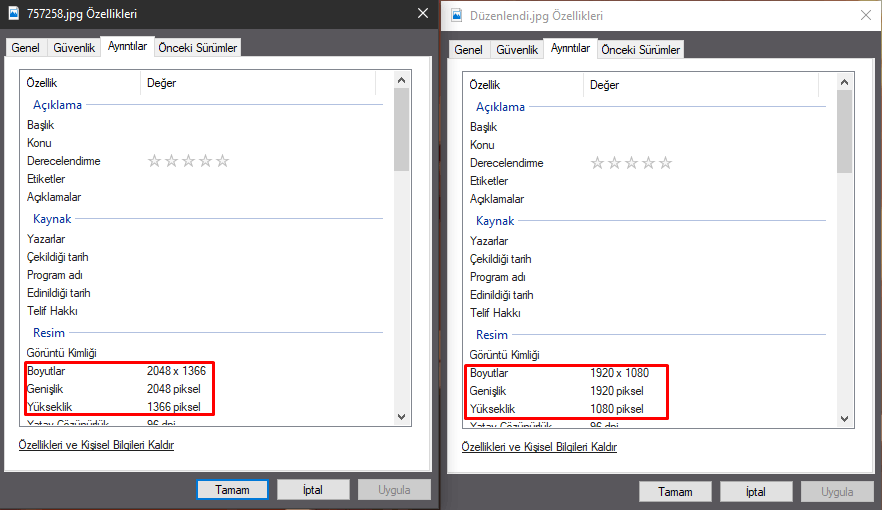Open Genel tab in Düzenlendi.jpg window
882x510 pixels.
pyautogui.click(x=469, y=49)
